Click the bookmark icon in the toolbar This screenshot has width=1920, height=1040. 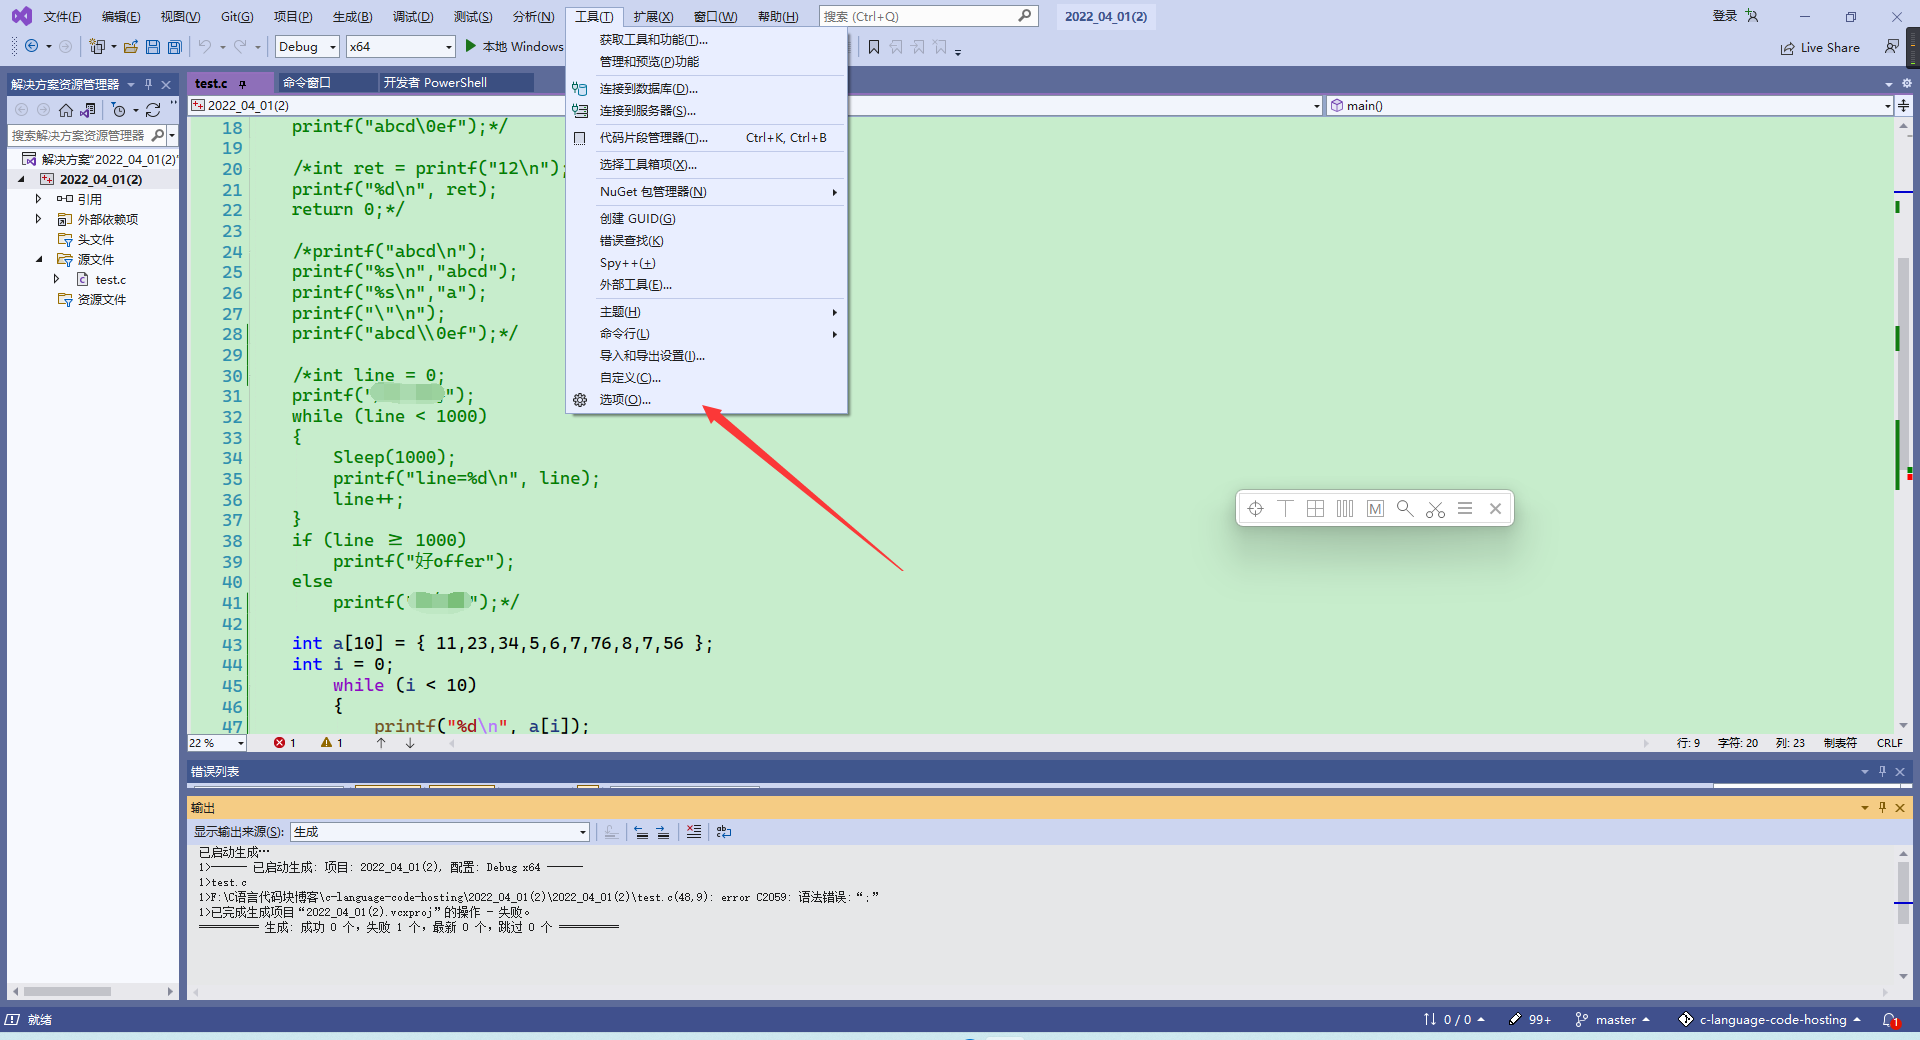[874, 47]
